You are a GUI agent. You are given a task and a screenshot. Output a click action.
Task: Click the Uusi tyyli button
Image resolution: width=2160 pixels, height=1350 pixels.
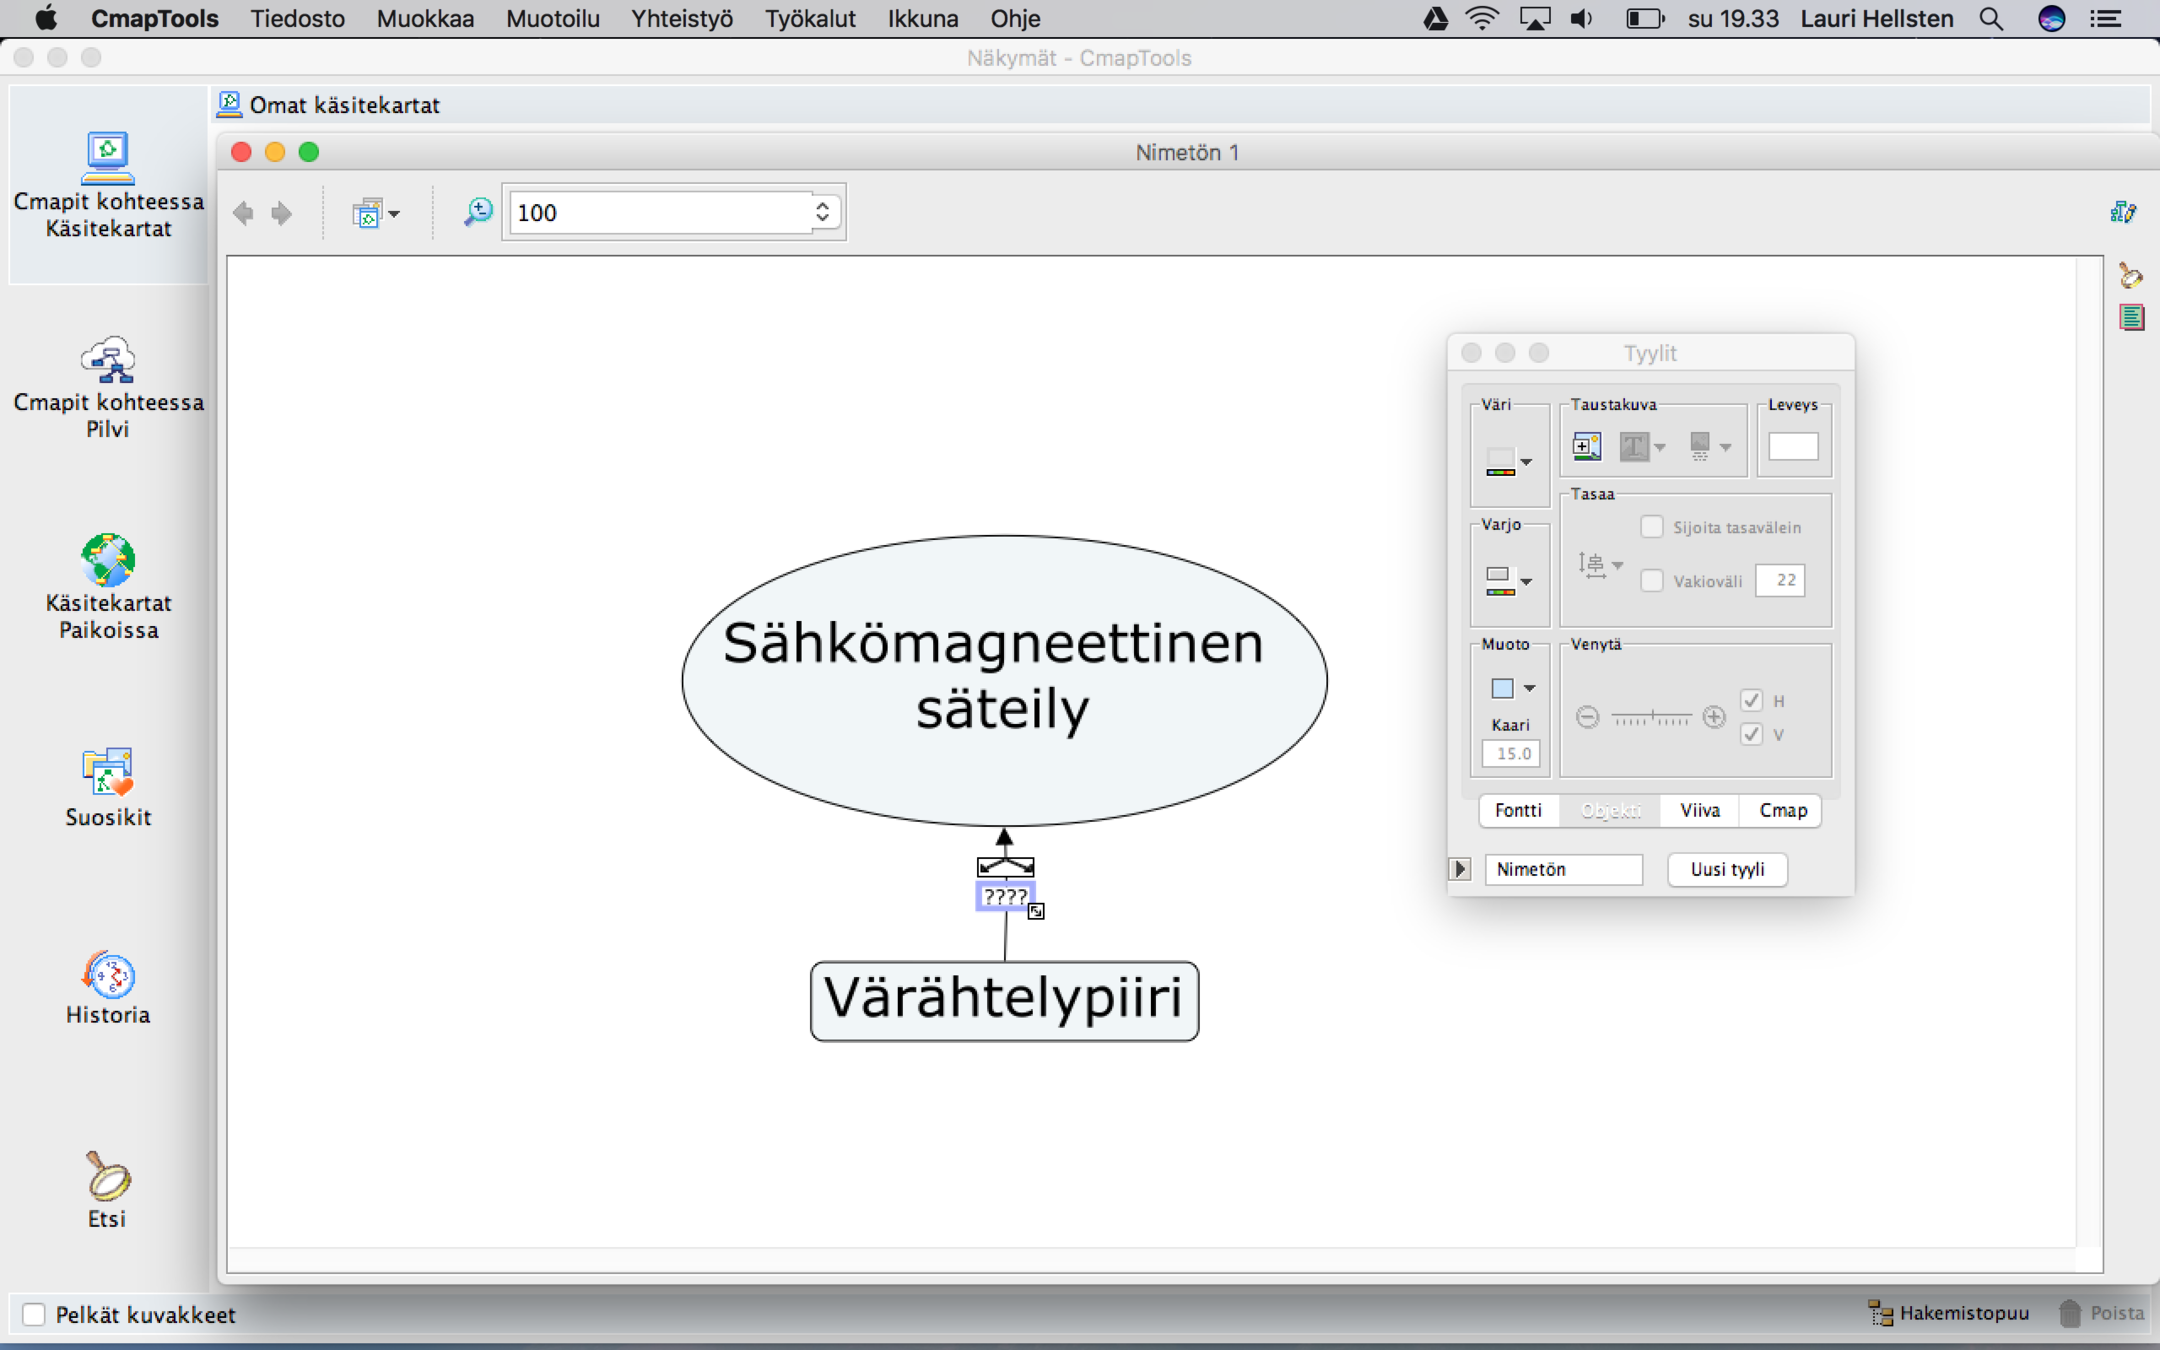(1727, 869)
